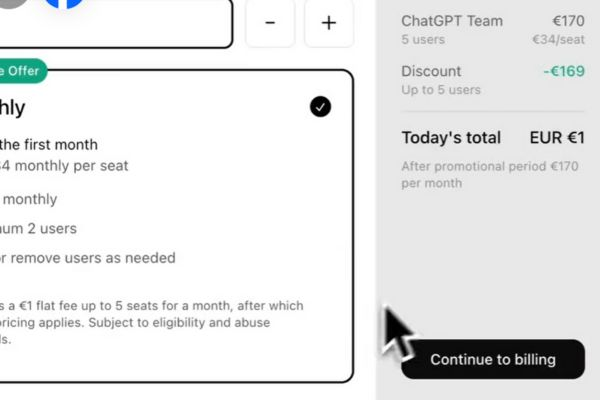Select the monthly plan card heading
Image resolution: width=600 pixels, height=400 pixels.
pos(13,108)
